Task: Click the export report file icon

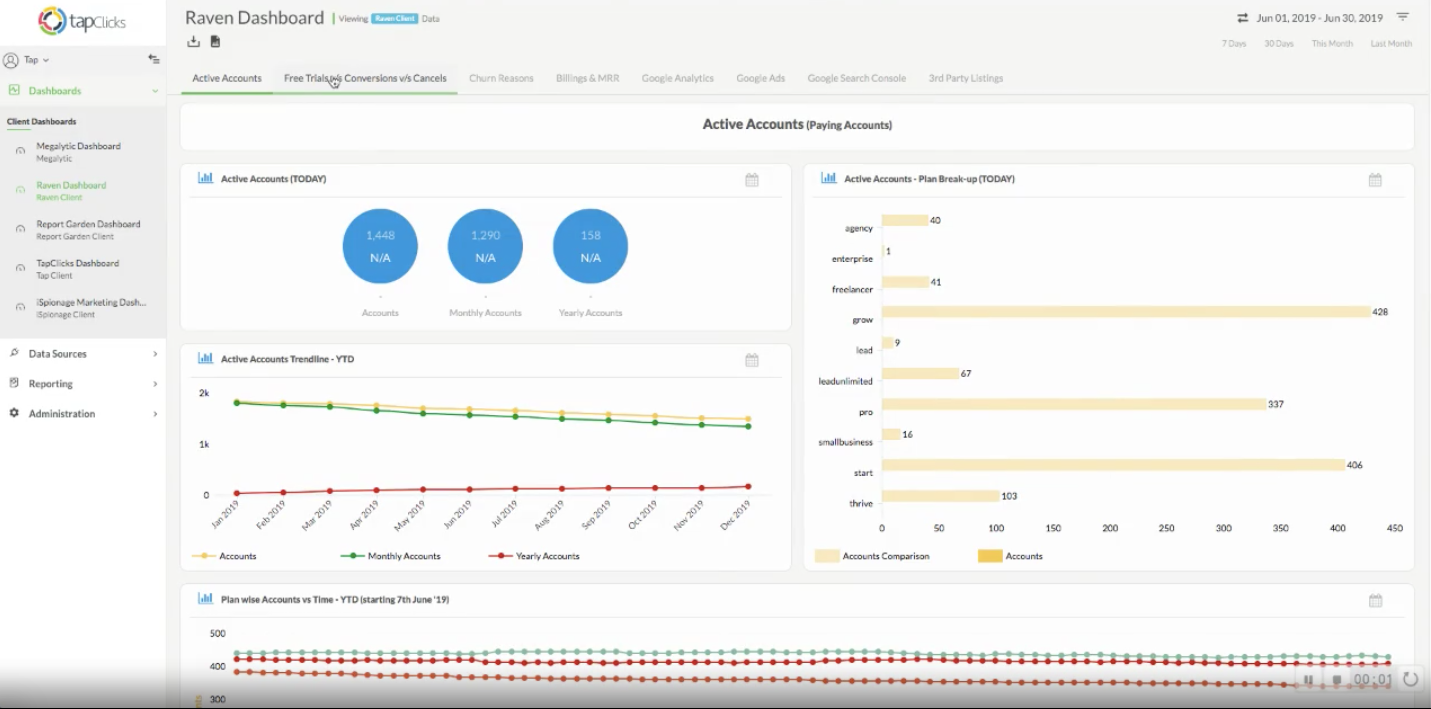Action: pos(215,41)
